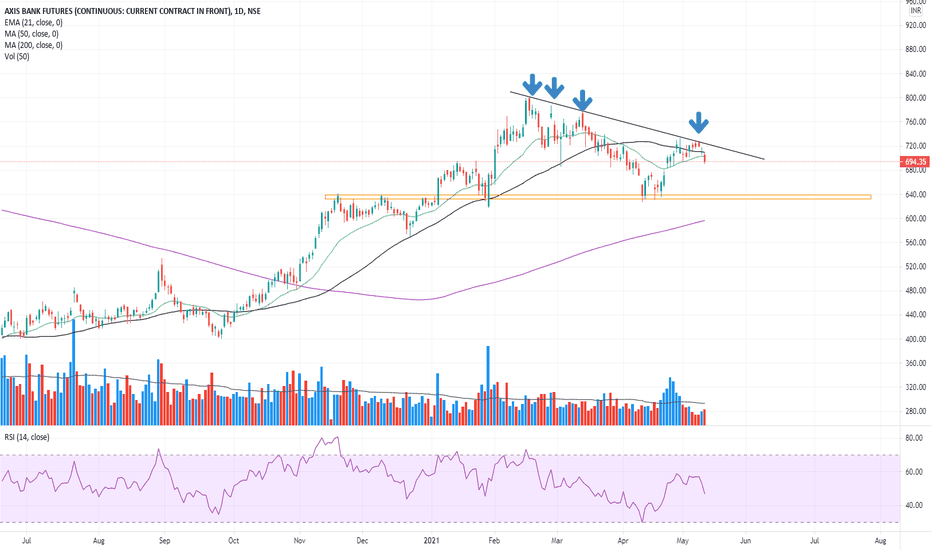Click the 720.00 price axis label

point(916,146)
